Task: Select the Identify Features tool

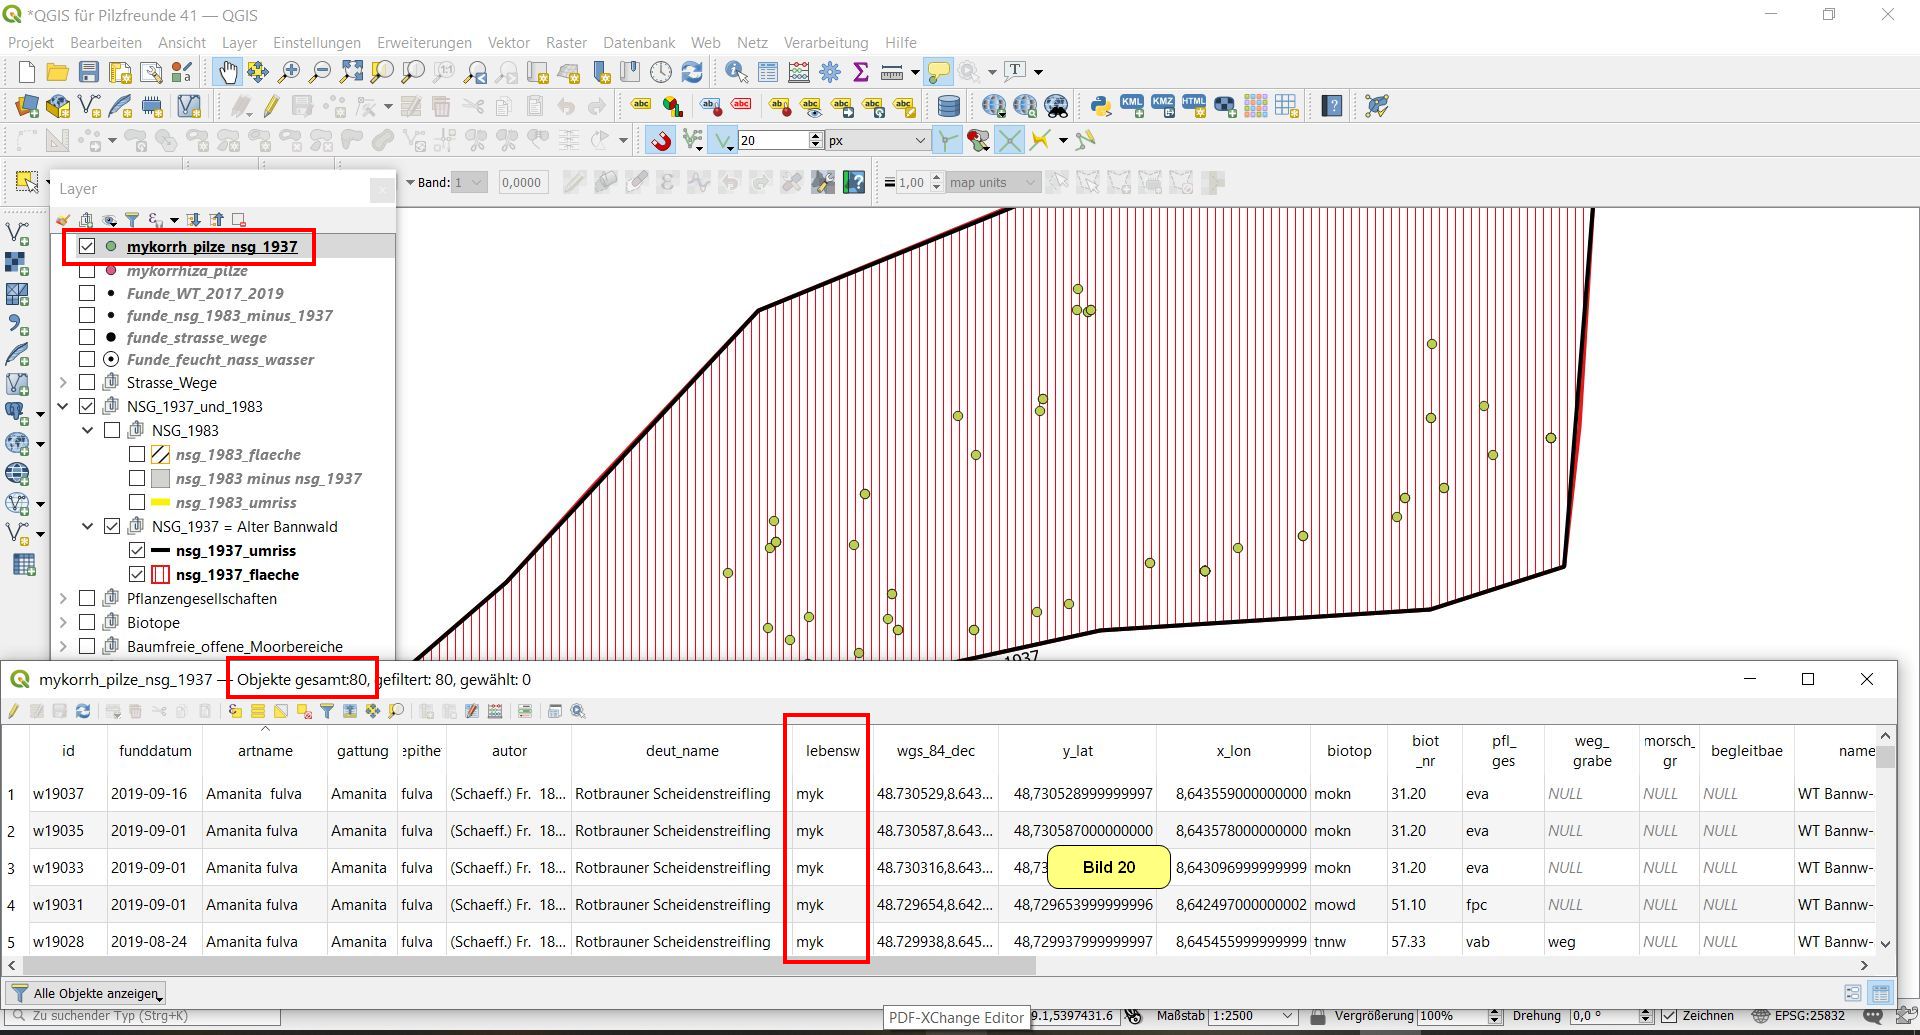Action: (x=736, y=72)
